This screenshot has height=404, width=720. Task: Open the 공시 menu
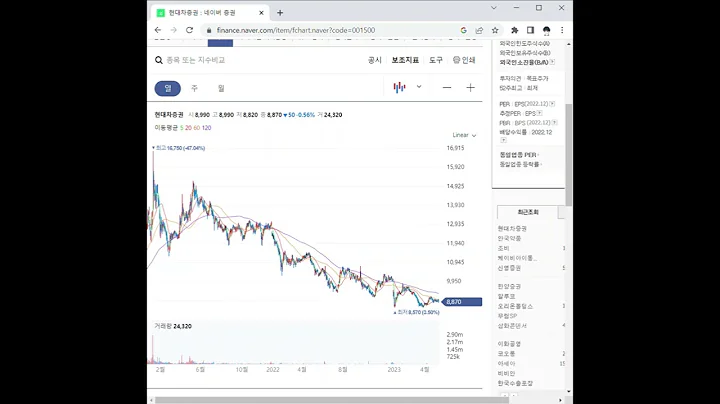[375, 60]
